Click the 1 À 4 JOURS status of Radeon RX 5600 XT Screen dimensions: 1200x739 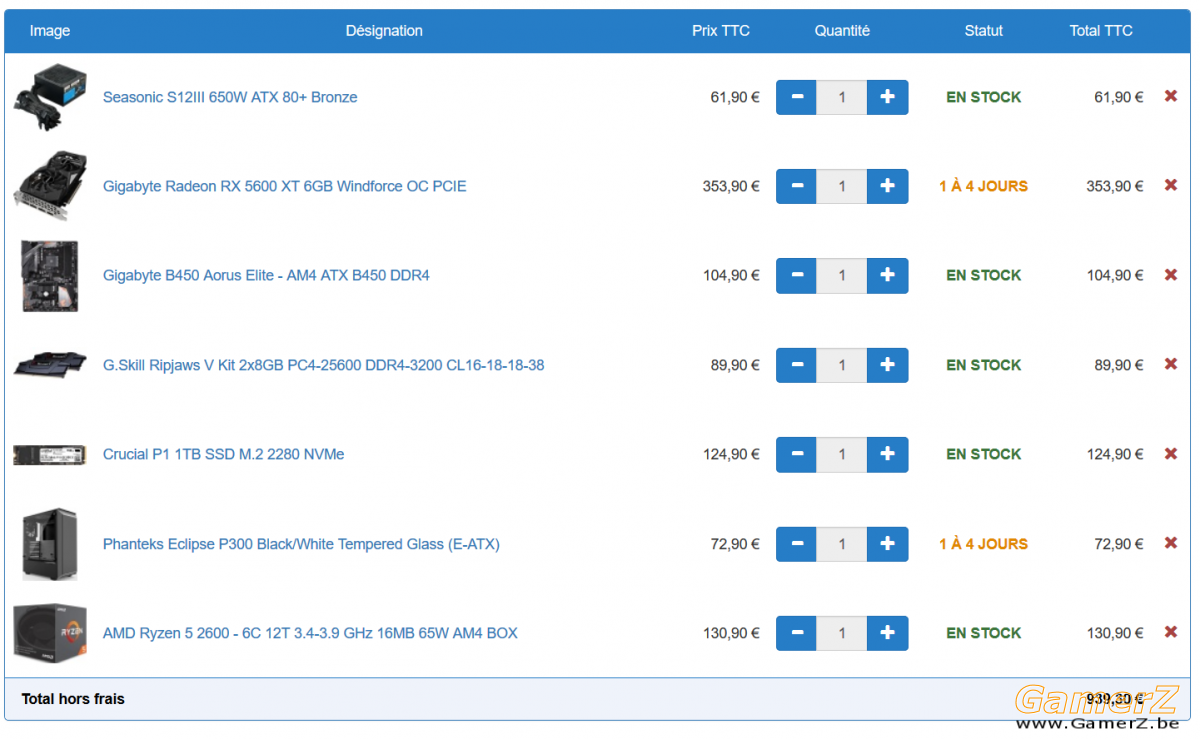[984, 186]
